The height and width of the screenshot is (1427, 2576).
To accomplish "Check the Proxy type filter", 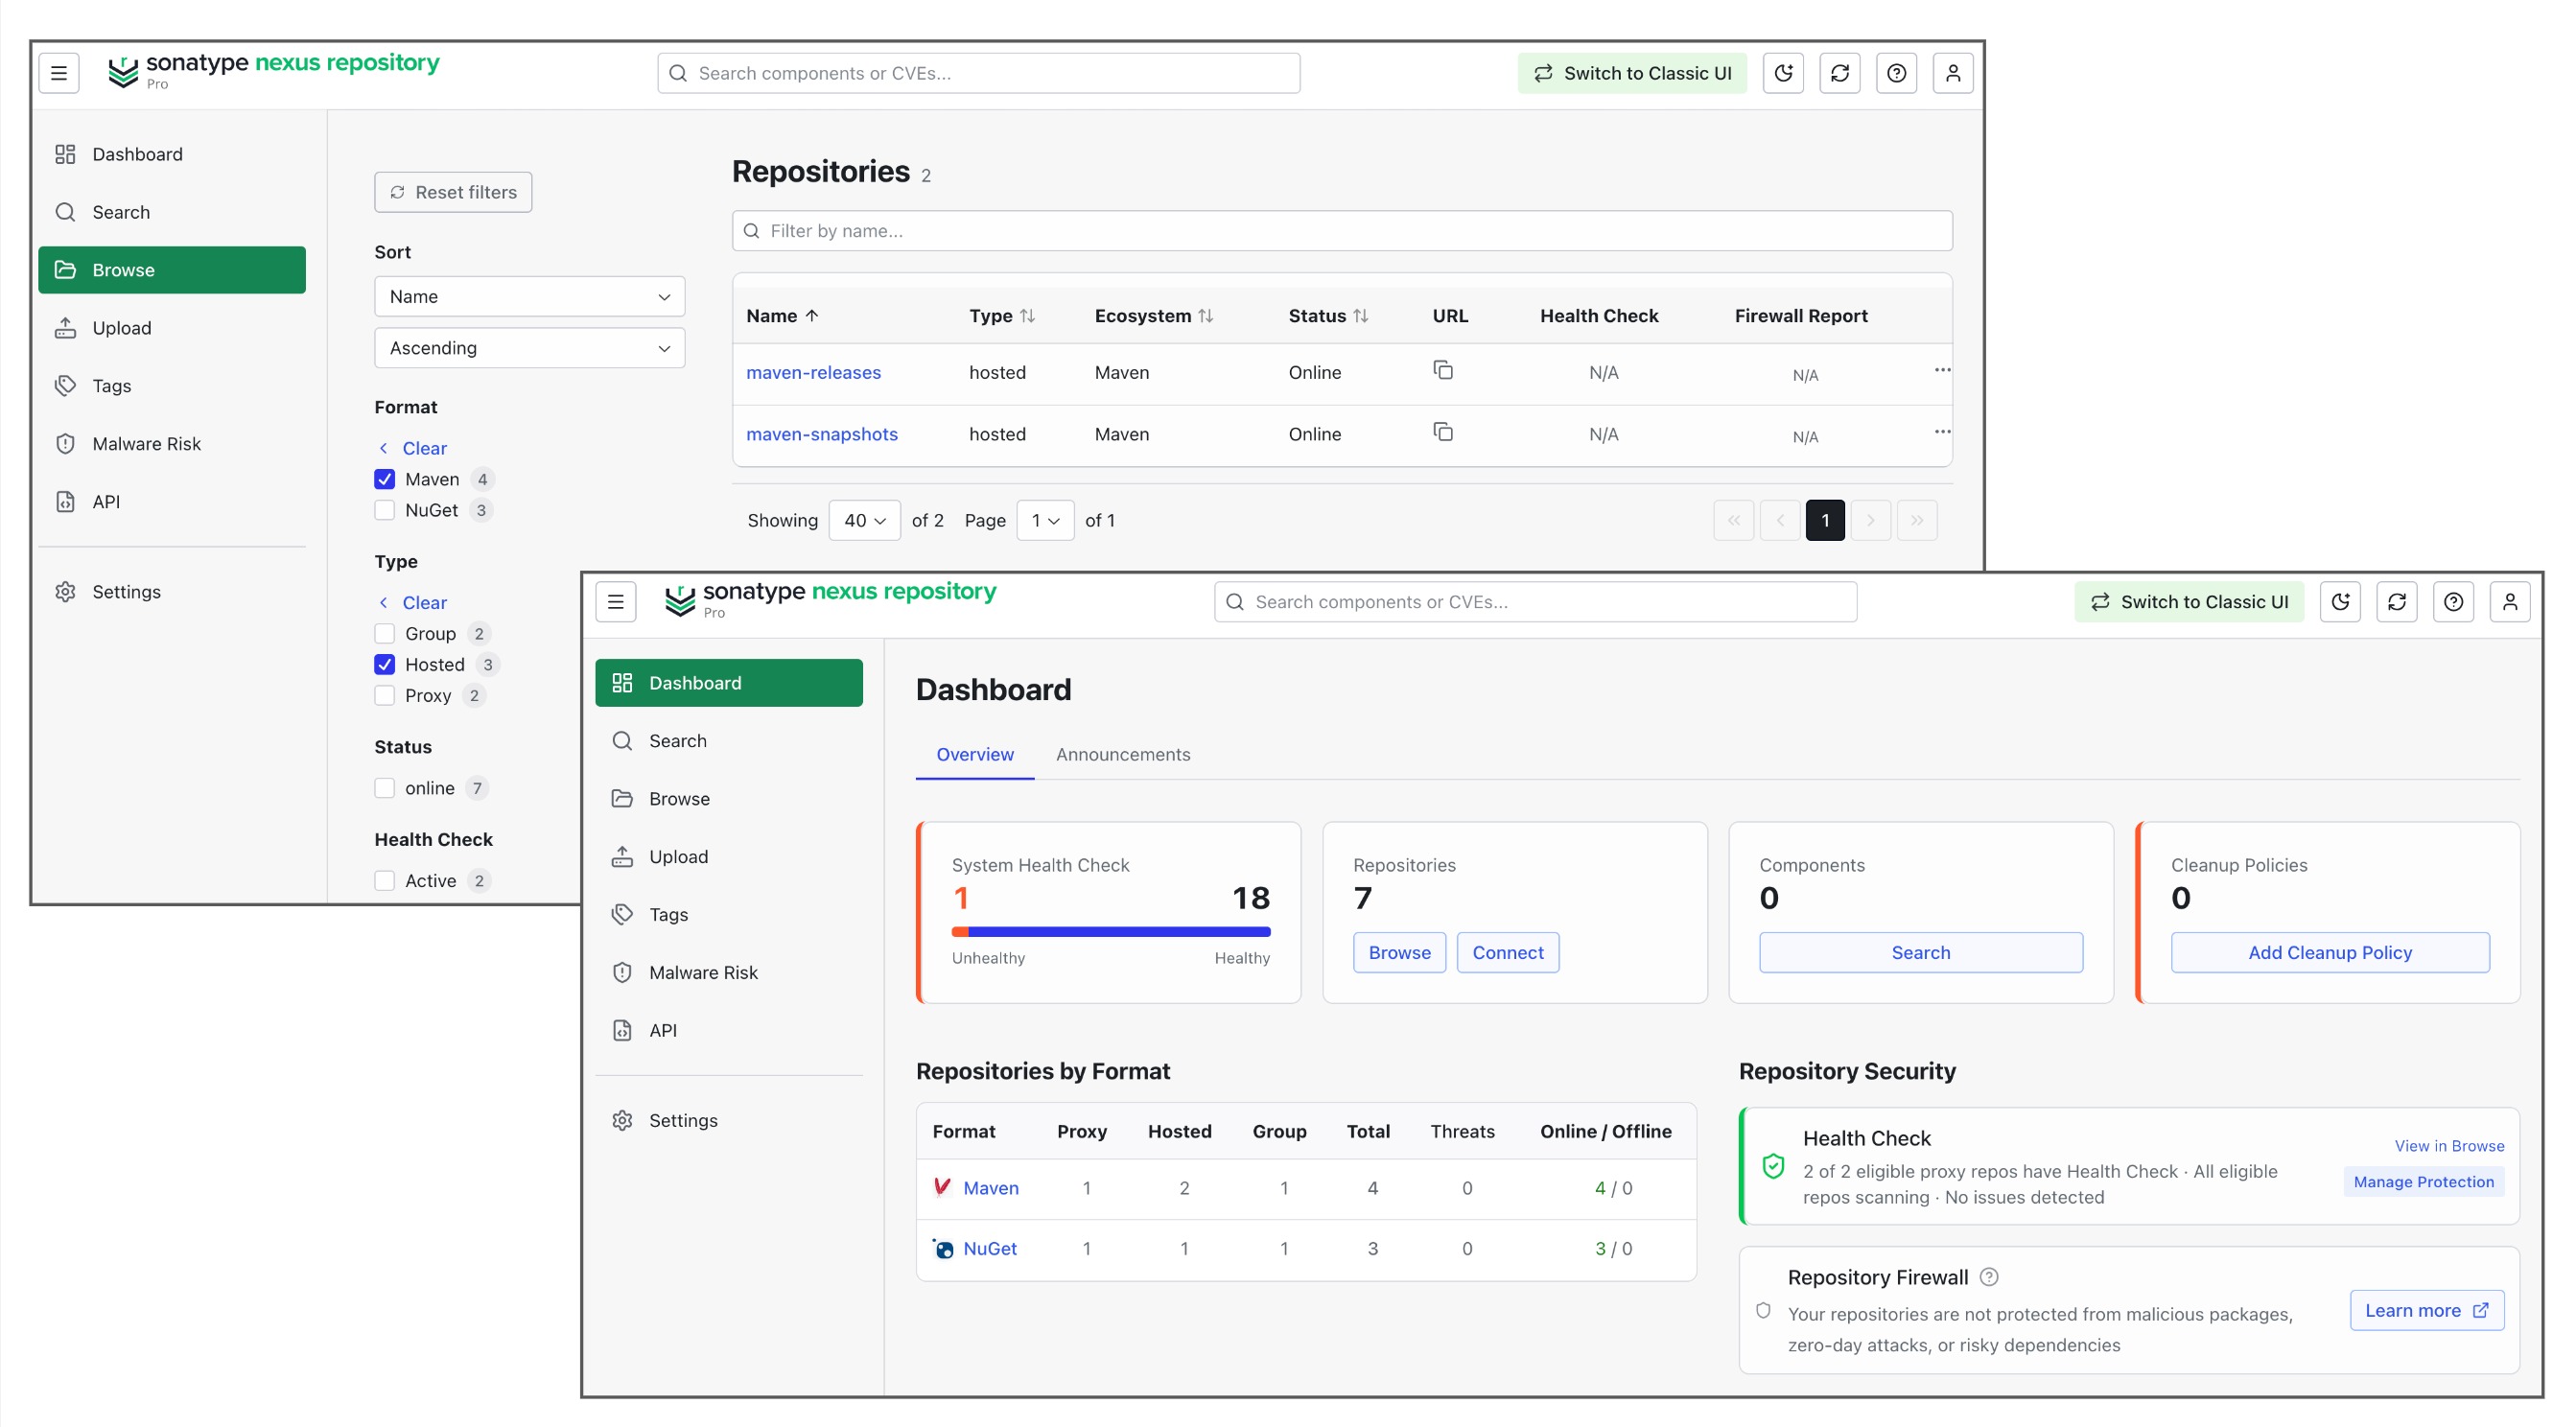I will tap(385, 696).
